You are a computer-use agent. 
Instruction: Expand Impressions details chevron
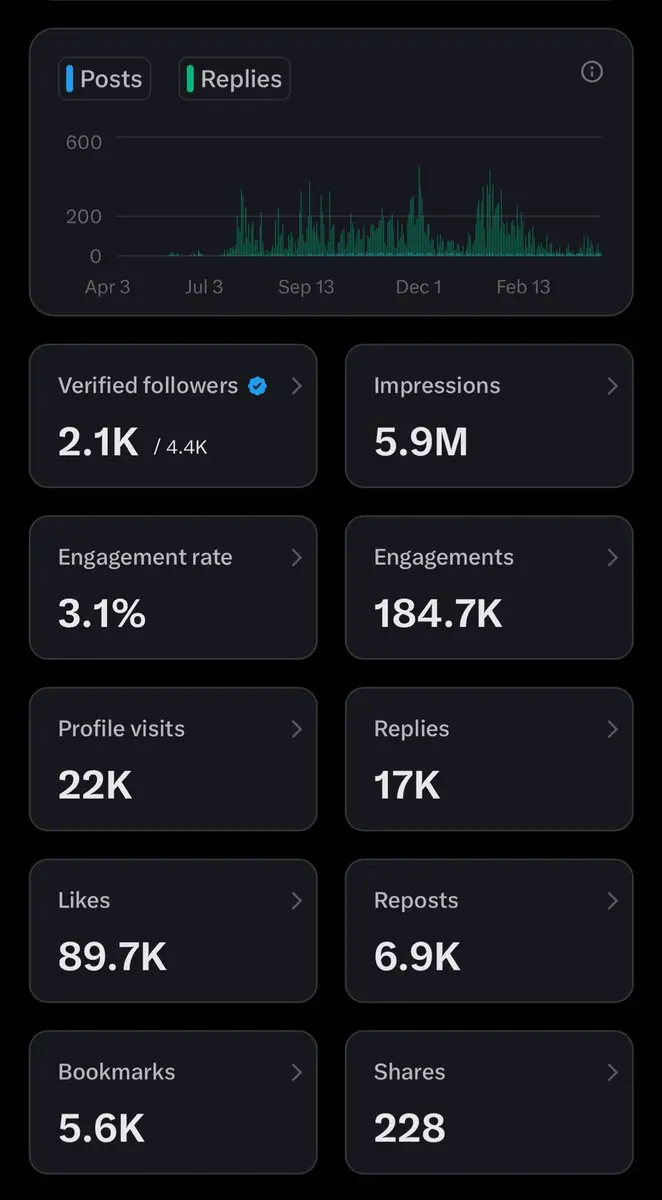click(612, 386)
